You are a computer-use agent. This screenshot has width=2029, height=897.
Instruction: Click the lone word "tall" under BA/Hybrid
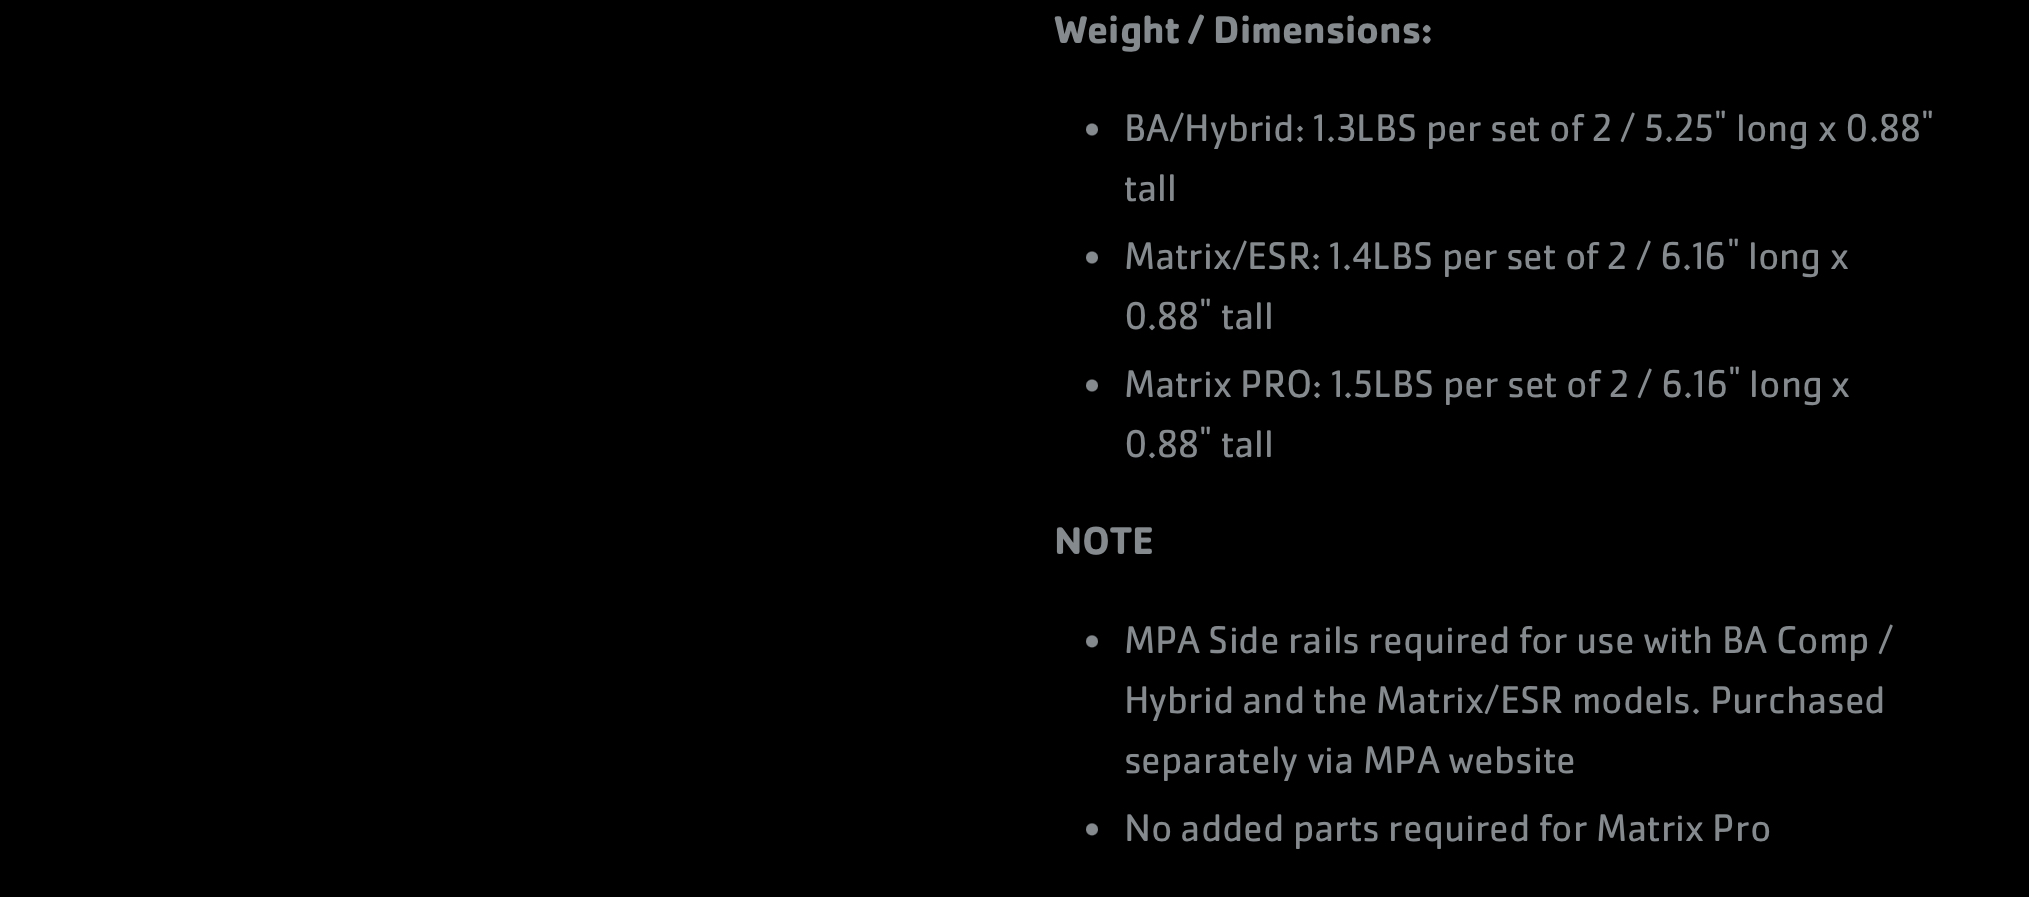point(1150,189)
